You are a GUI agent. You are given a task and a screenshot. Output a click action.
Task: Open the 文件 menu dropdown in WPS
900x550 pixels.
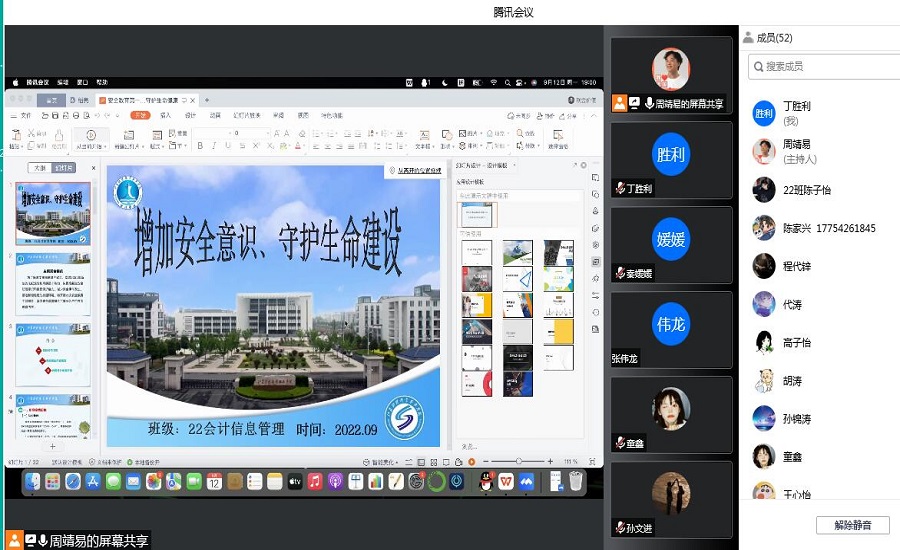tap(22, 115)
